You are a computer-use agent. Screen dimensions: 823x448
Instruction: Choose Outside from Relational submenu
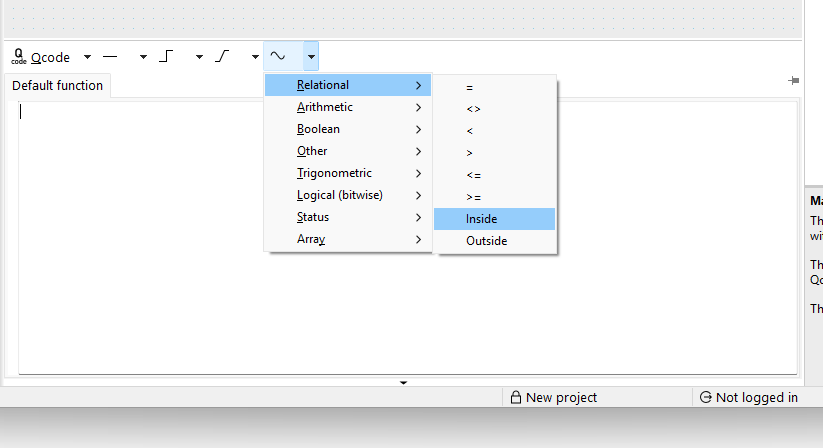[494, 241]
